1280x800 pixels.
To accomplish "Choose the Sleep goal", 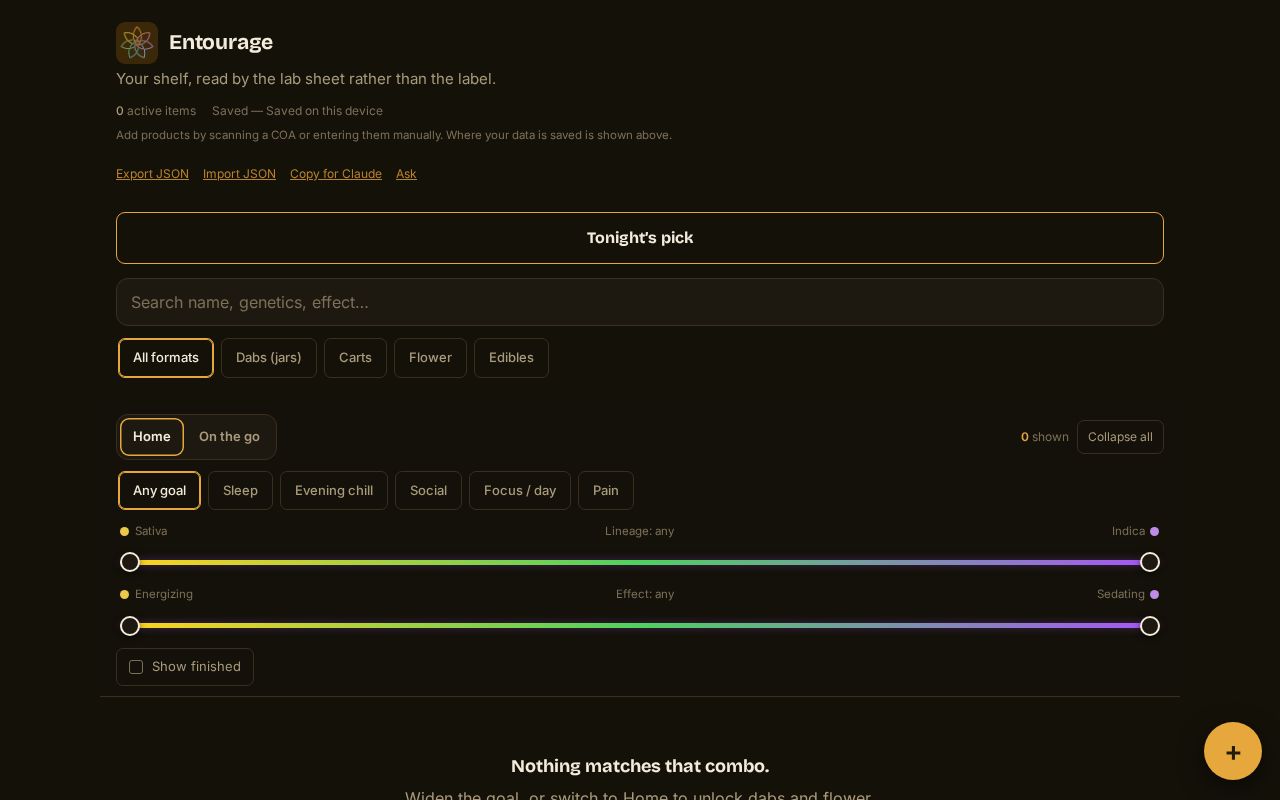I will [240, 491].
